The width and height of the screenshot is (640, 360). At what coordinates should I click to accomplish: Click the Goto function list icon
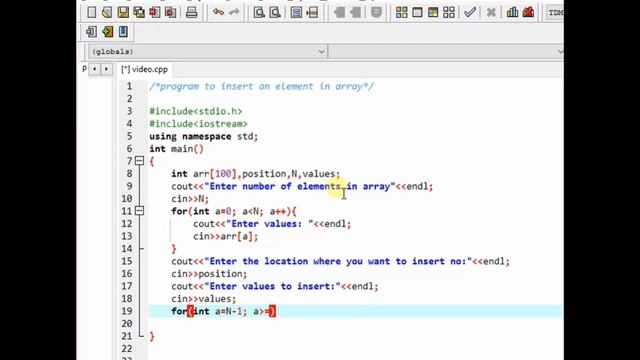coord(296,12)
